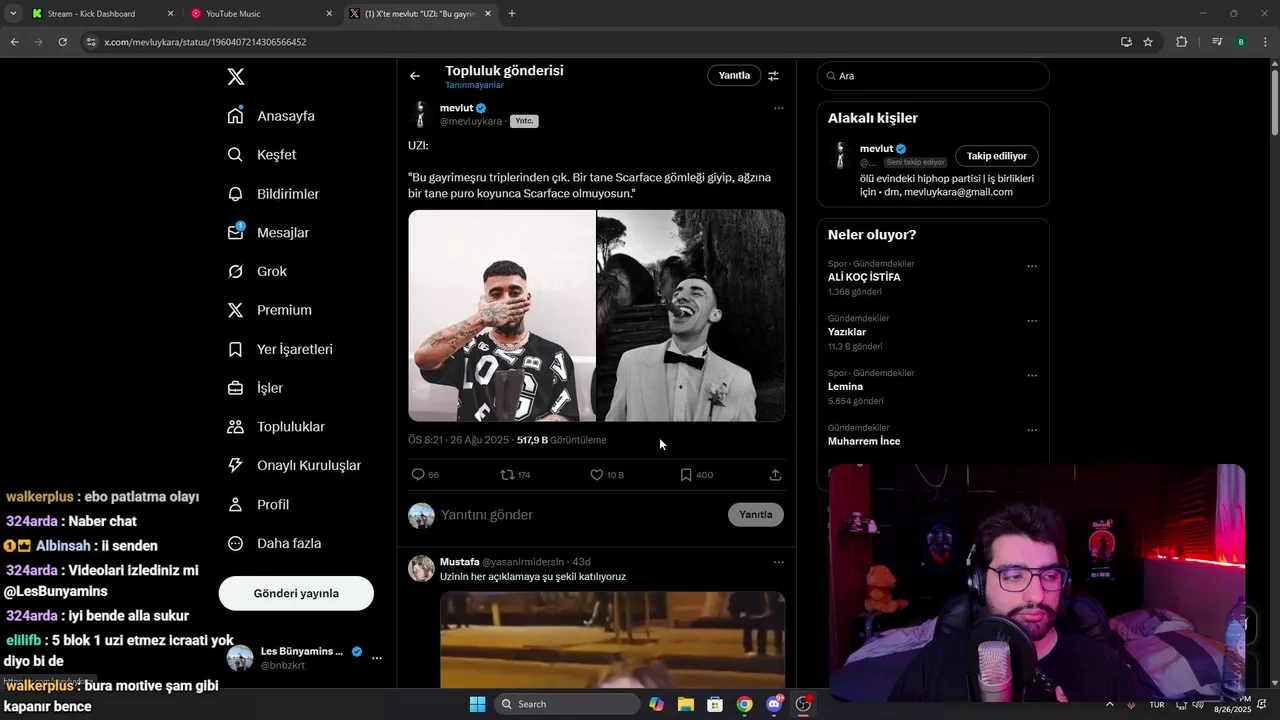The height and width of the screenshot is (720, 1280).
Task: Open Discord from taskbar
Action: pyautogui.click(x=774, y=704)
